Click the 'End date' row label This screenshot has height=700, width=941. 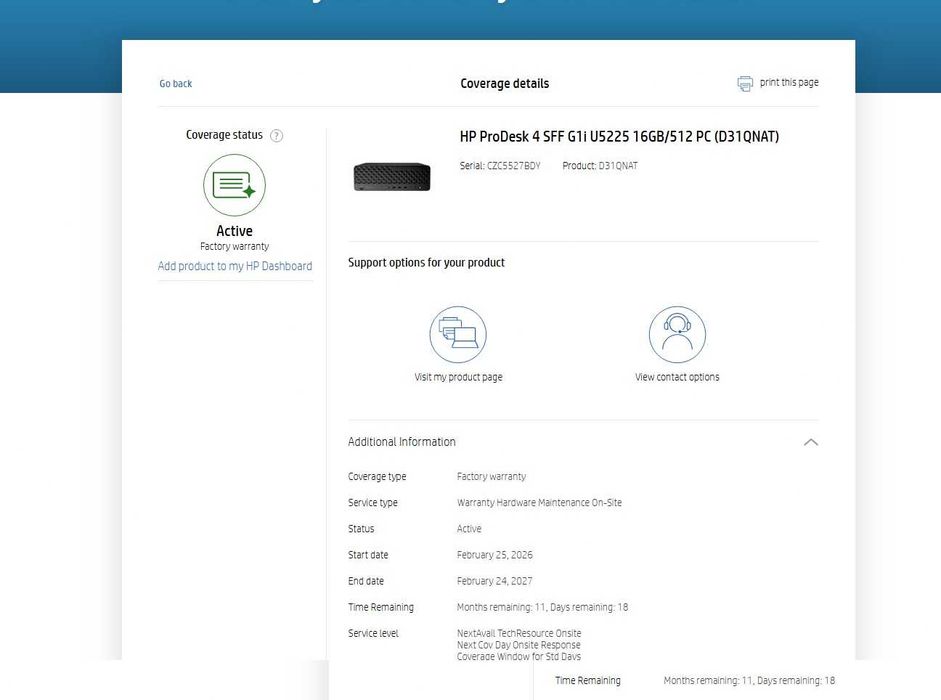coord(365,581)
